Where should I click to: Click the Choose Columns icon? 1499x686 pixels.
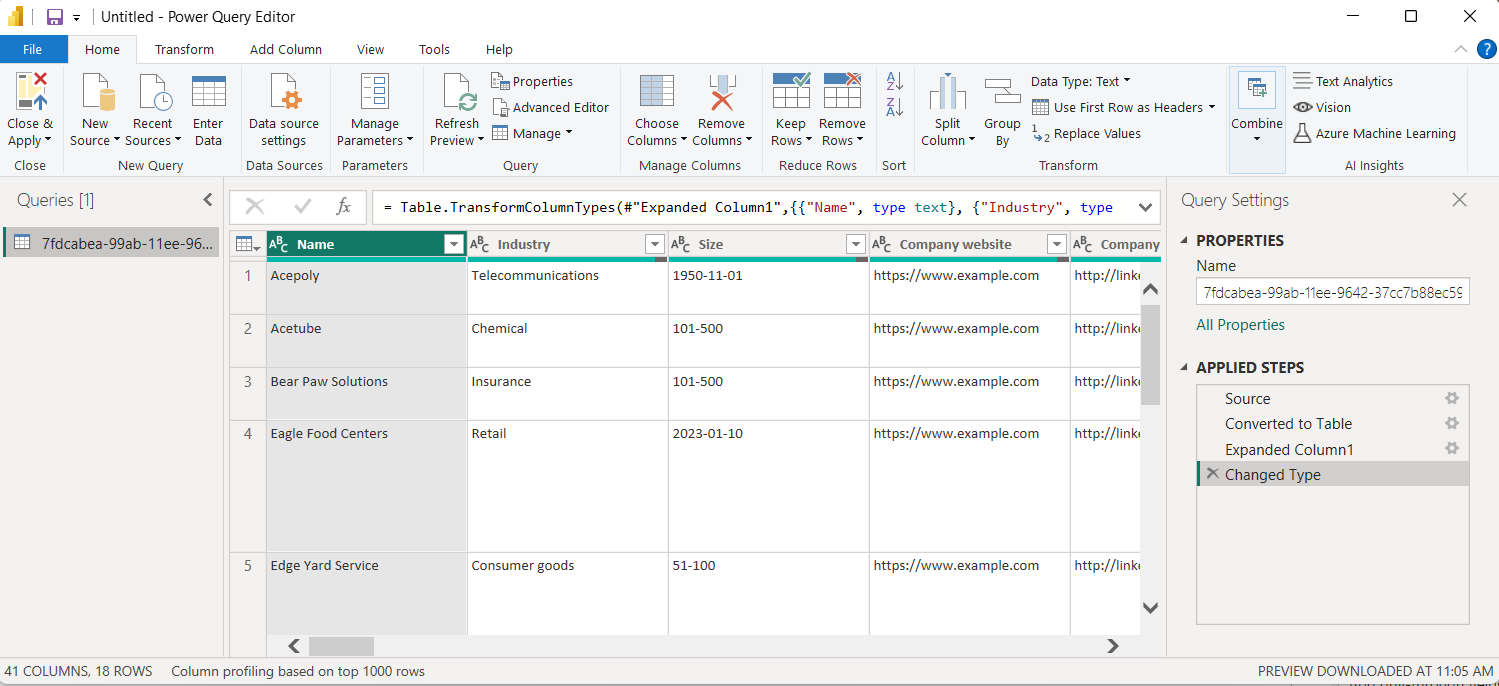pyautogui.click(x=657, y=92)
